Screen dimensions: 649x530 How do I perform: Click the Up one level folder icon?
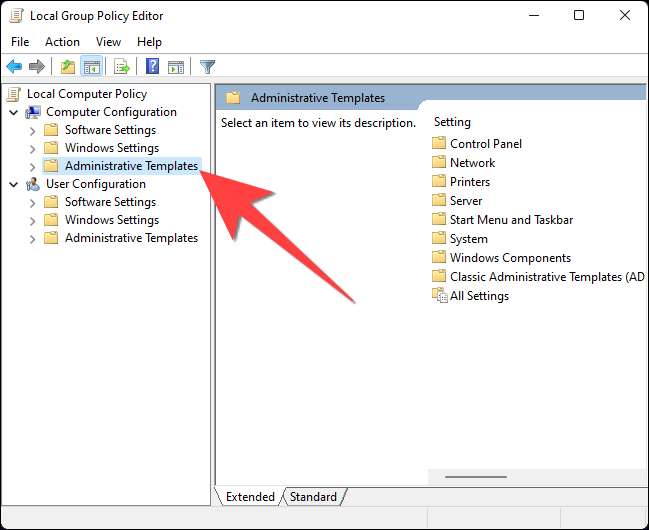pos(68,66)
